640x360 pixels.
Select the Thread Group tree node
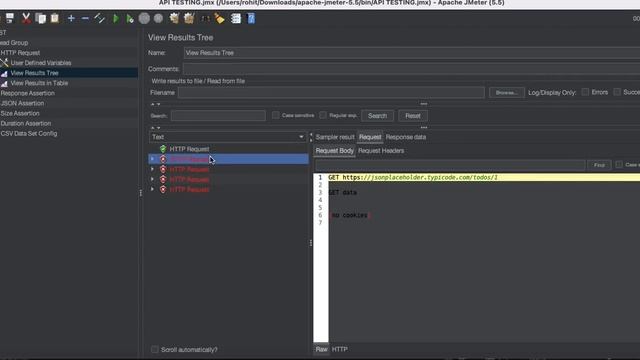point(14,43)
